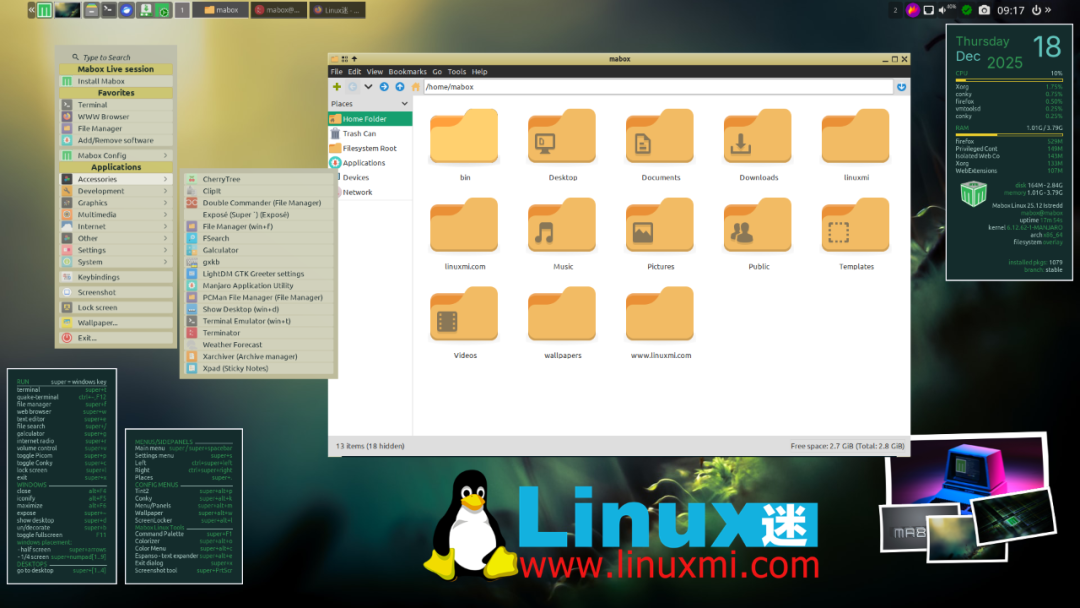Image resolution: width=1080 pixels, height=608 pixels.
Task: Launch terminal from top panel icon
Action: pyautogui.click(x=108, y=10)
